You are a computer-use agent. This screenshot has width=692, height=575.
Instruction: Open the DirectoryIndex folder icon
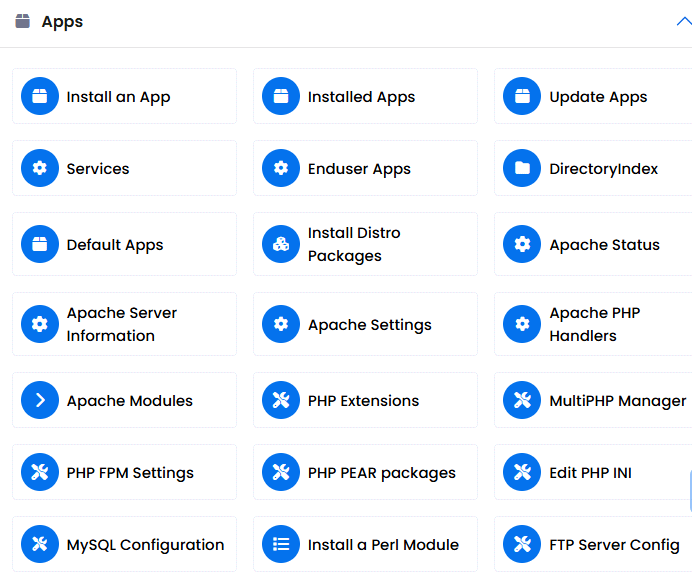point(522,168)
